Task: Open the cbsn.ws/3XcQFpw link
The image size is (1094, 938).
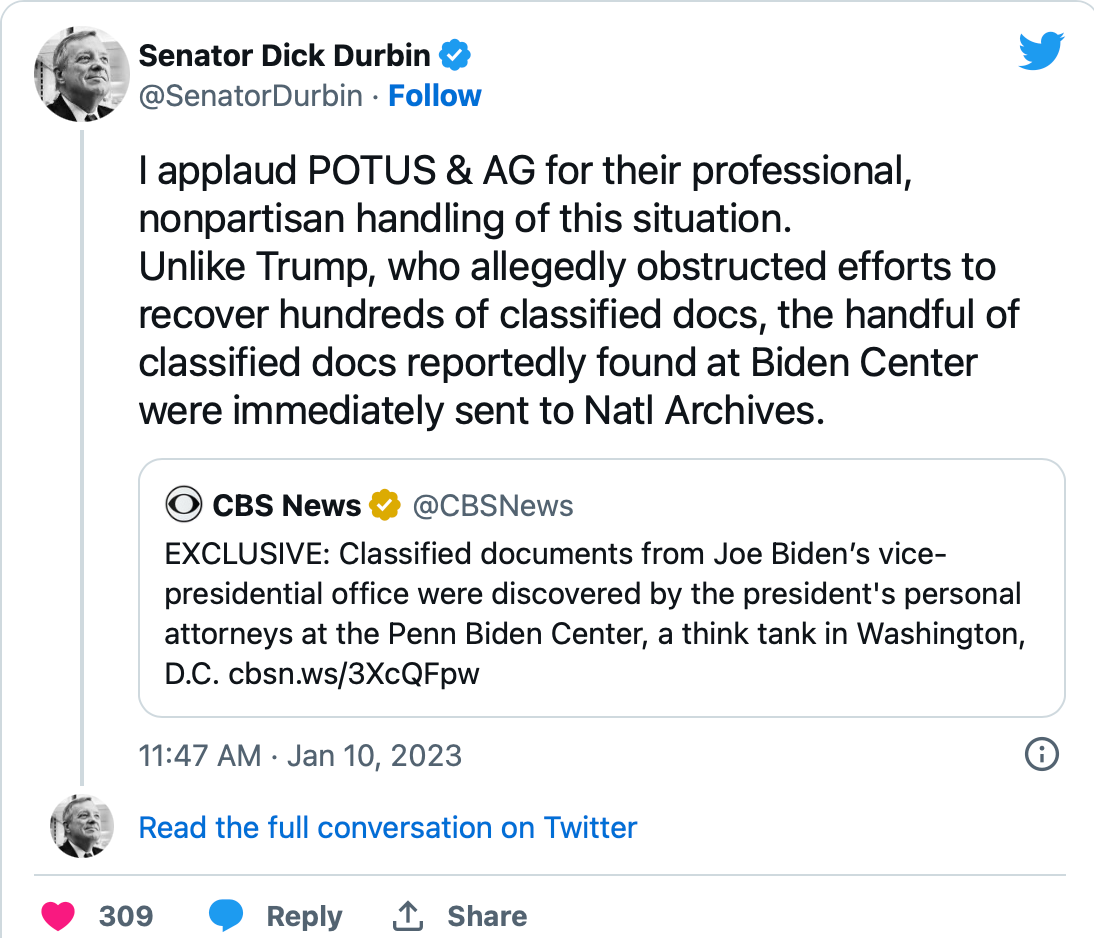Action: pos(354,674)
